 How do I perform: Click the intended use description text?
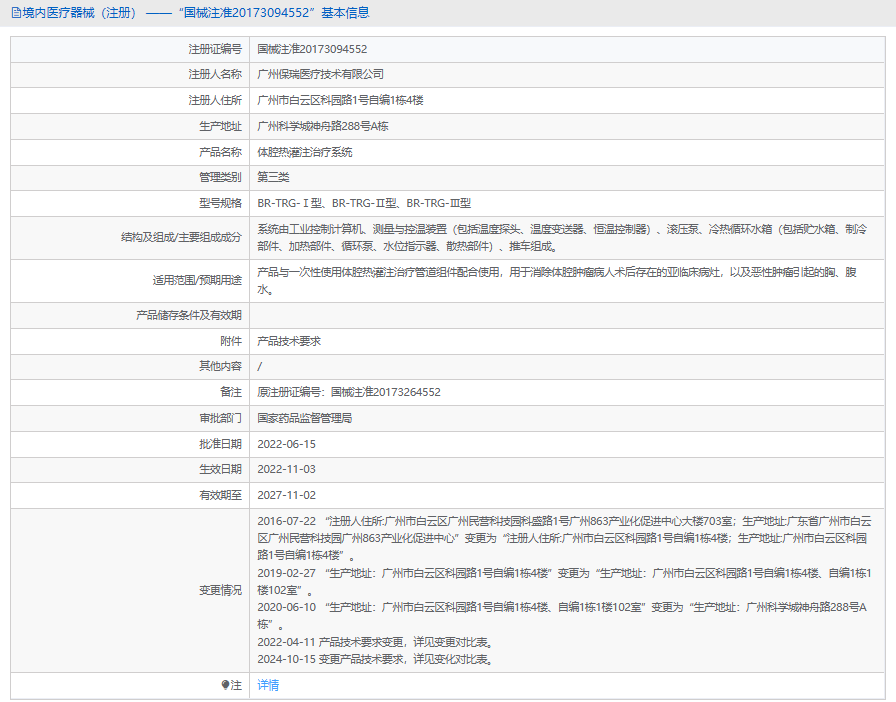(557, 281)
